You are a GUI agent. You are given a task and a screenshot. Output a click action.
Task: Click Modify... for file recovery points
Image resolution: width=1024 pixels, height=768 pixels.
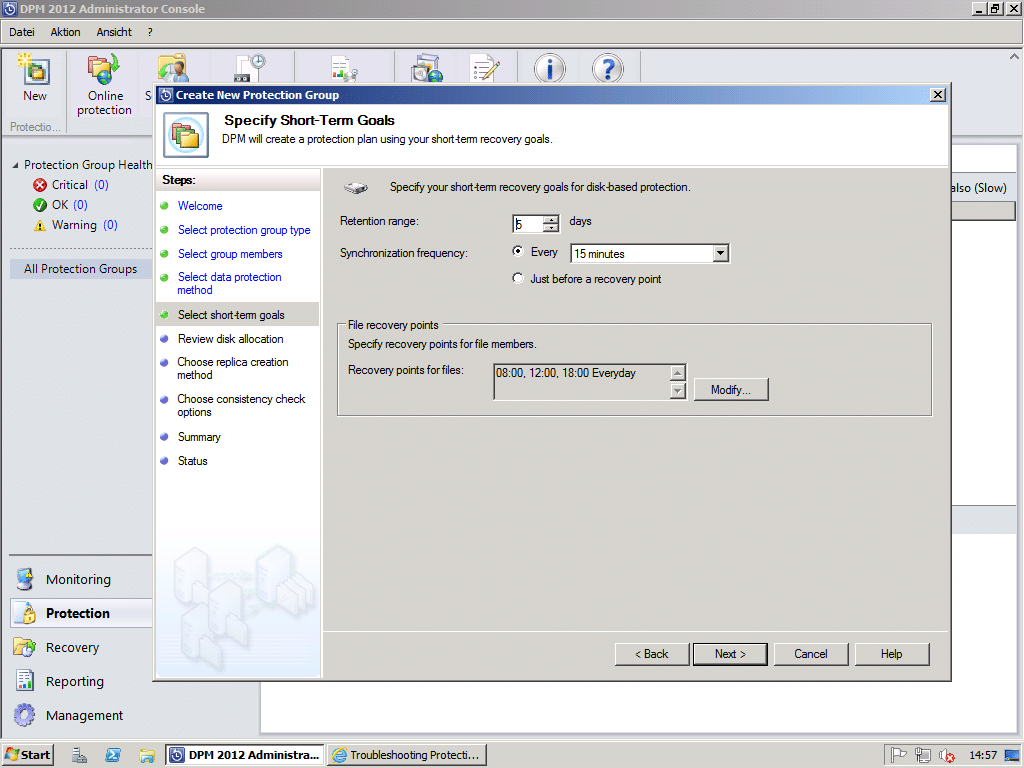click(x=731, y=390)
